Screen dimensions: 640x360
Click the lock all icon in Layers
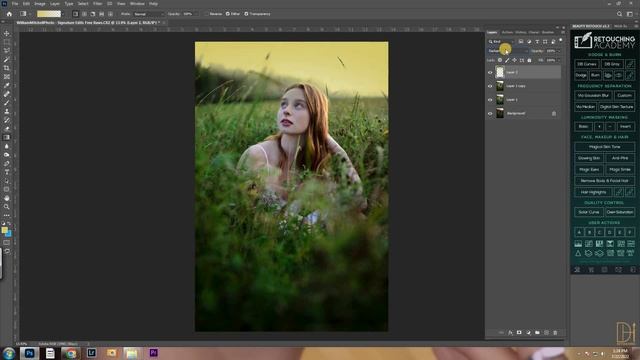[529, 60]
